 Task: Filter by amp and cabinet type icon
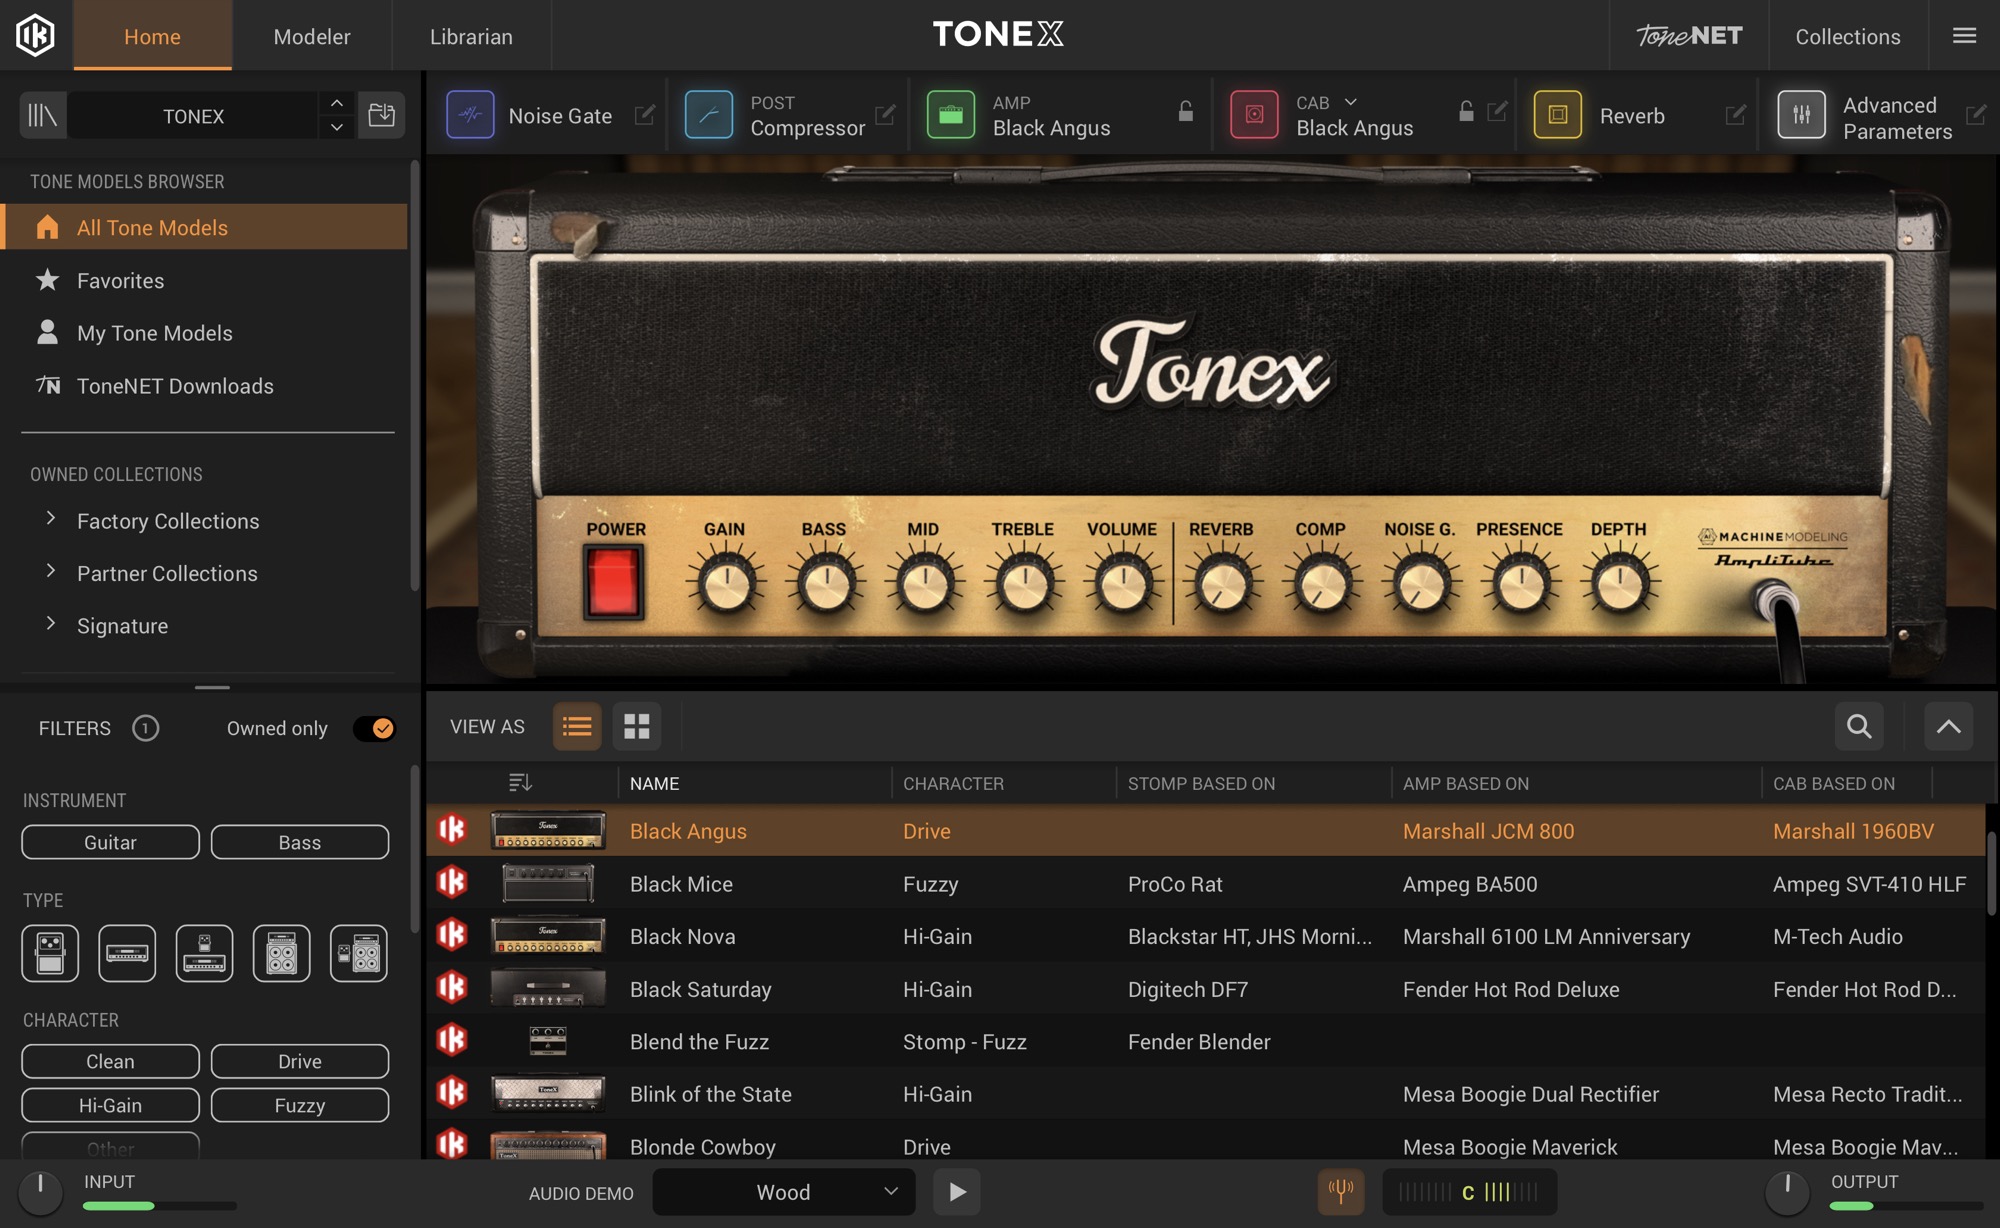click(x=281, y=953)
